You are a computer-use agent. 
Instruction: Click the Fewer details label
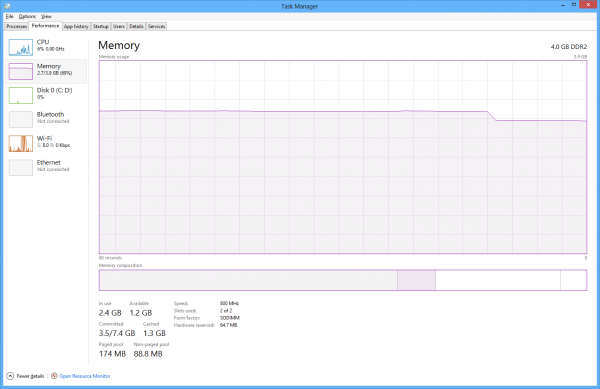pyautogui.click(x=30, y=376)
